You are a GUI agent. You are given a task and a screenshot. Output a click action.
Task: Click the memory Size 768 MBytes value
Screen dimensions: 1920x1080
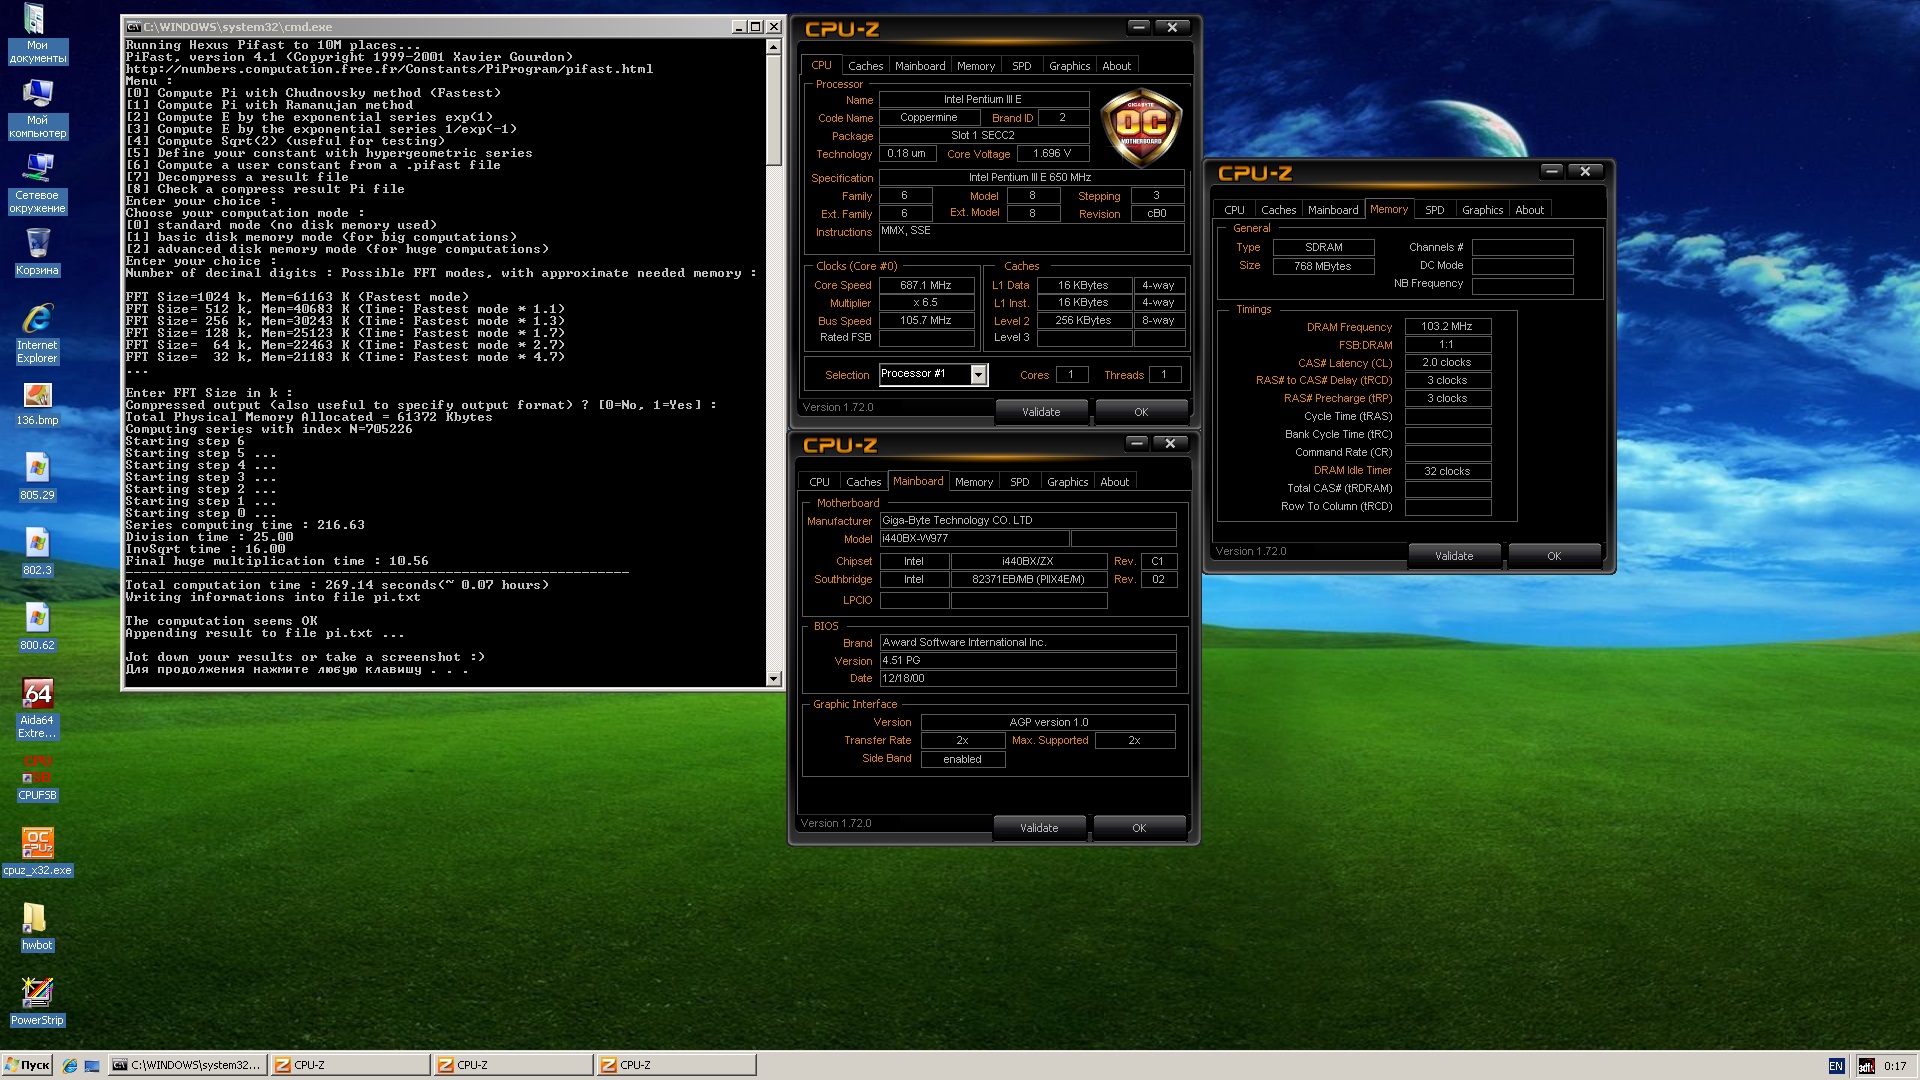point(1322,266)
